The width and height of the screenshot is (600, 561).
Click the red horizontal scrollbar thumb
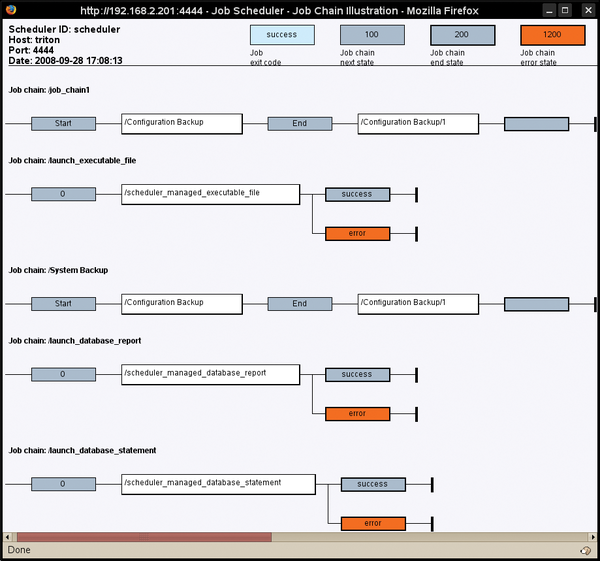(144, 537)
